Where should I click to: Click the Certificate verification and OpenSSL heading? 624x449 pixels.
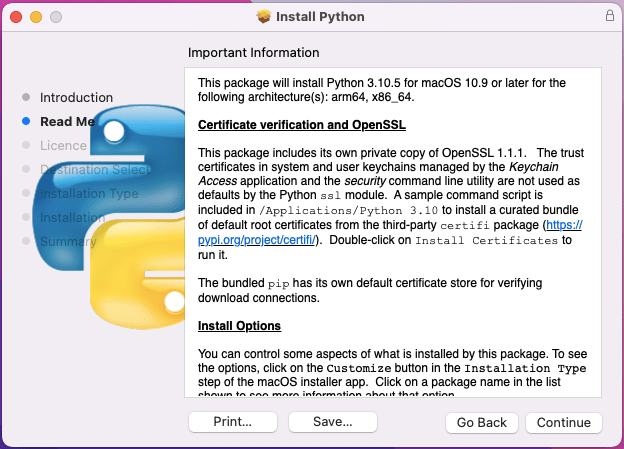[302, 125]
